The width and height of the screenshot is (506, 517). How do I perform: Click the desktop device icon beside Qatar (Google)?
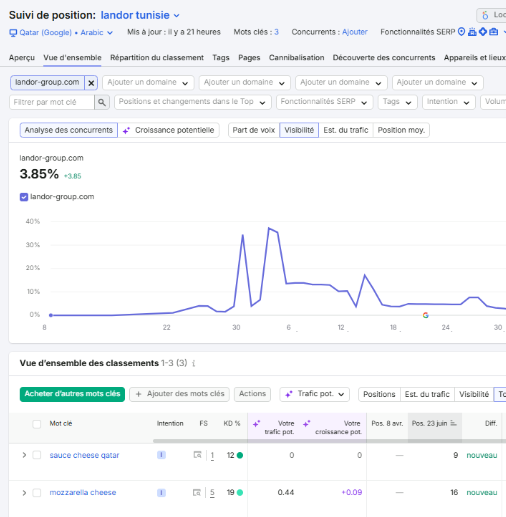click(13, 33)
